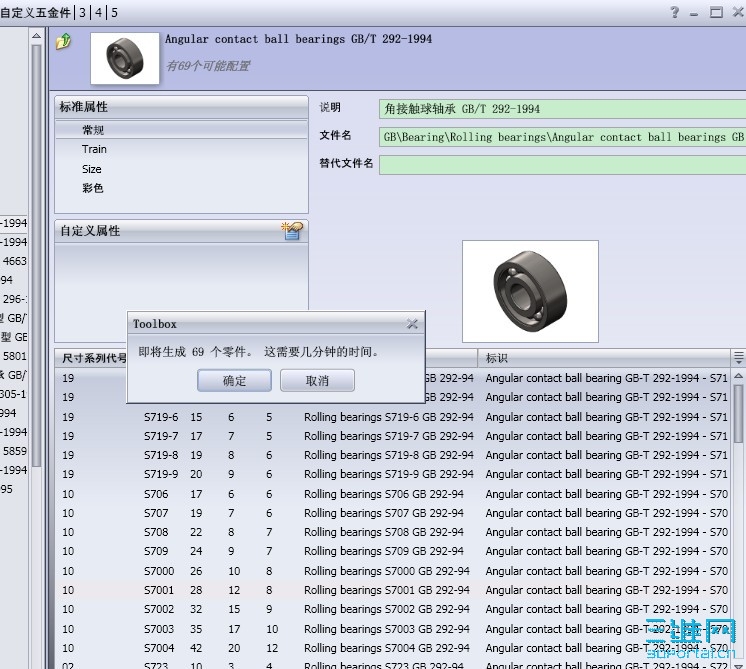
Task: Select row with designation S7004
Action: coord(393,648)
